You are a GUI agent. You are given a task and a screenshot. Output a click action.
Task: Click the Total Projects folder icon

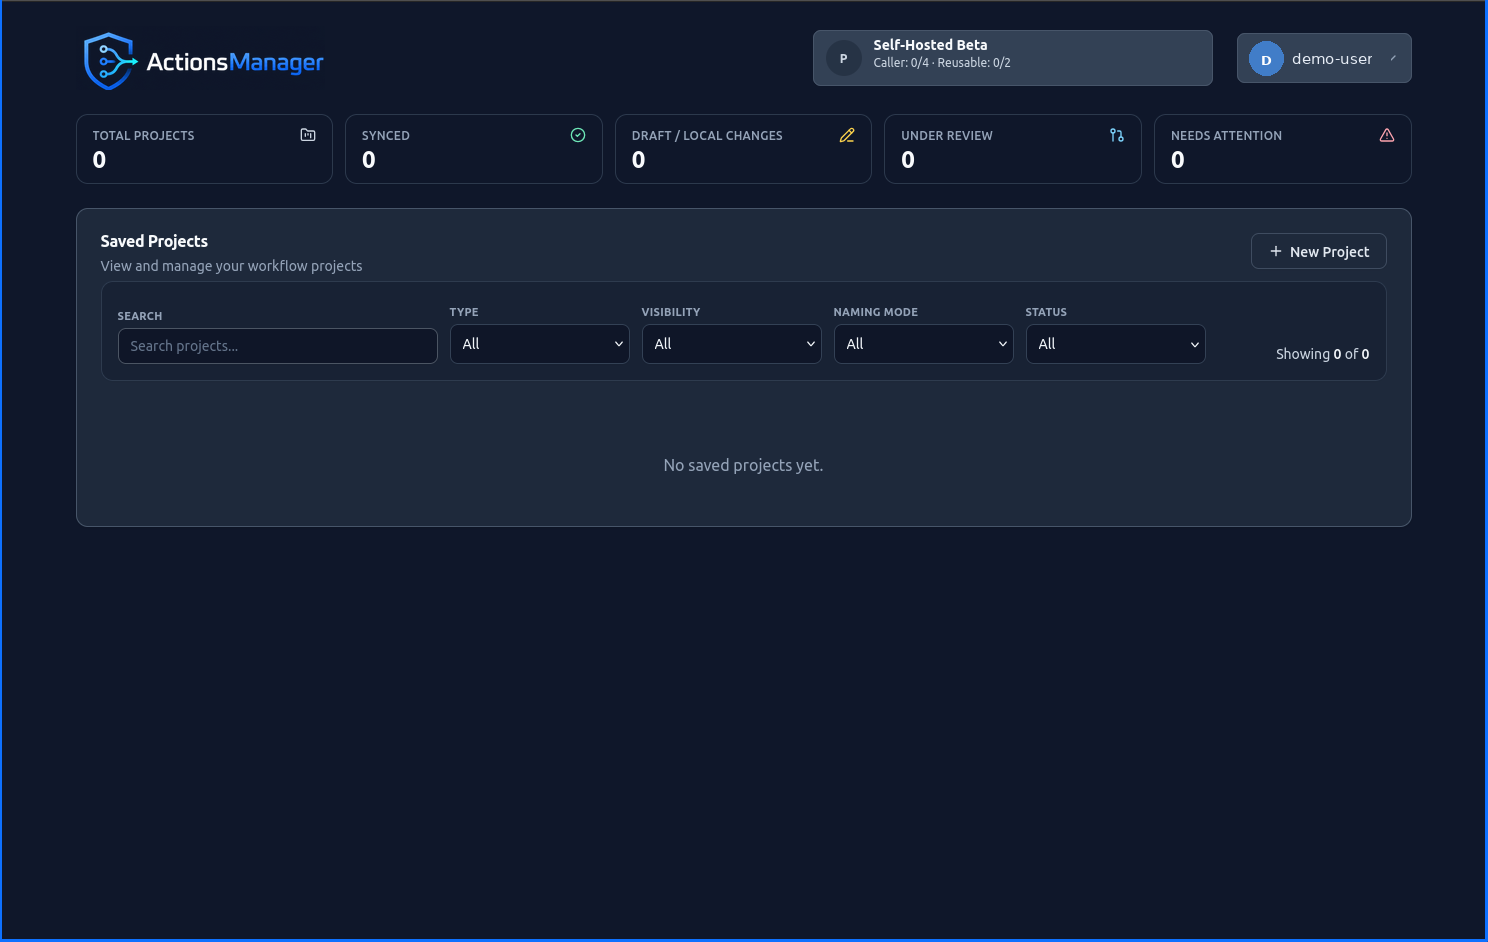[x=308, y=135]
